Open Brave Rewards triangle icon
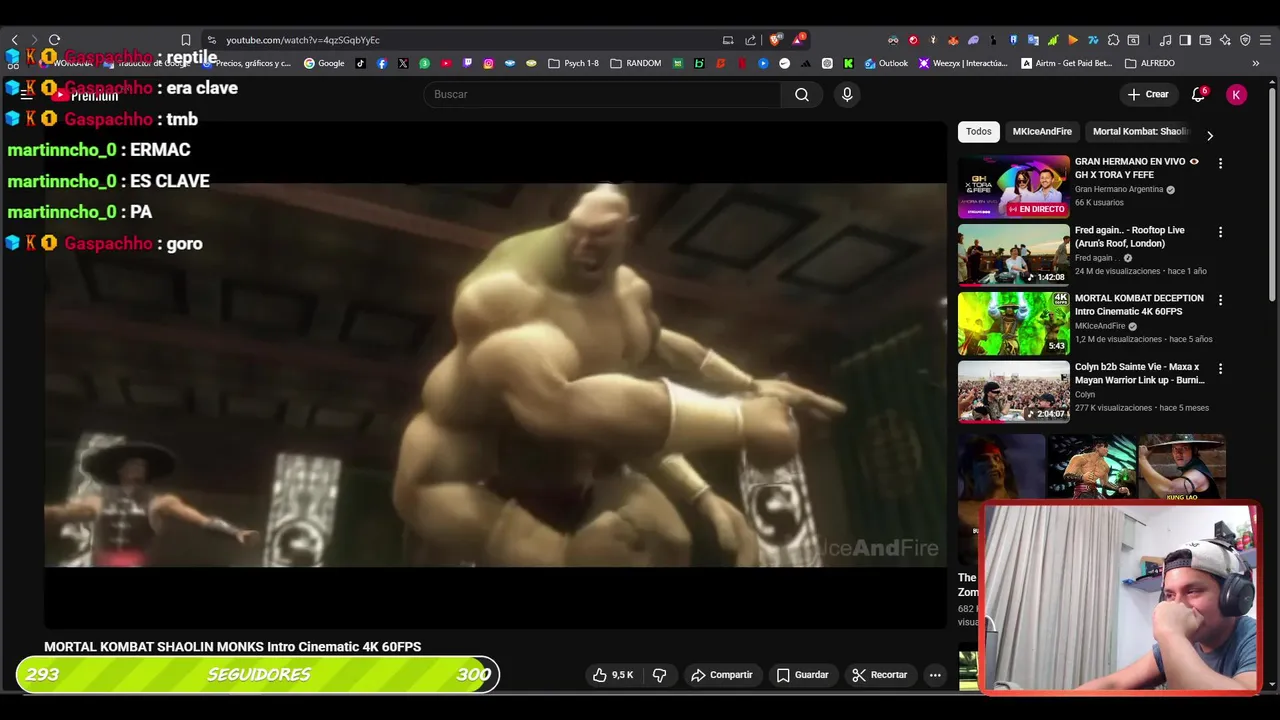Screen dimensions: 1280x720 (x=798, y=40)
